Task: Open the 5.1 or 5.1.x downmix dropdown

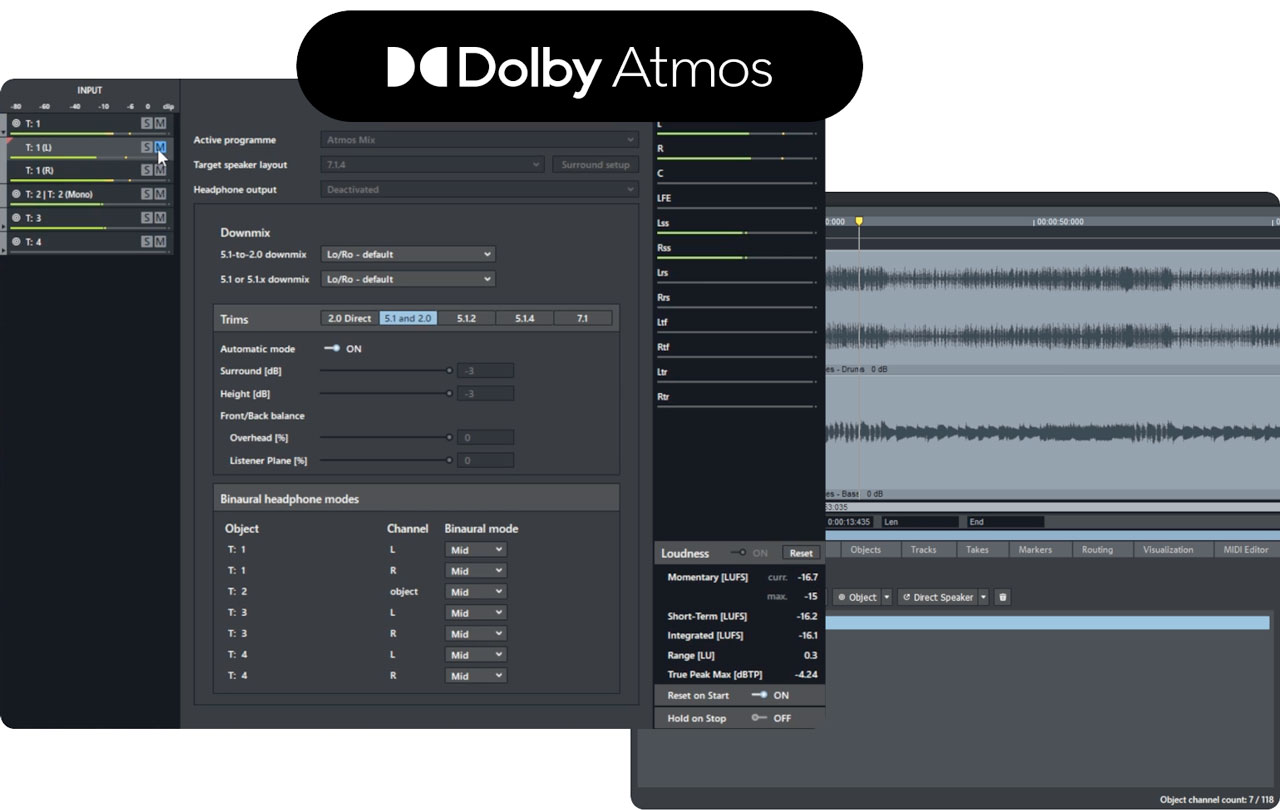Action: coord(408,279)
